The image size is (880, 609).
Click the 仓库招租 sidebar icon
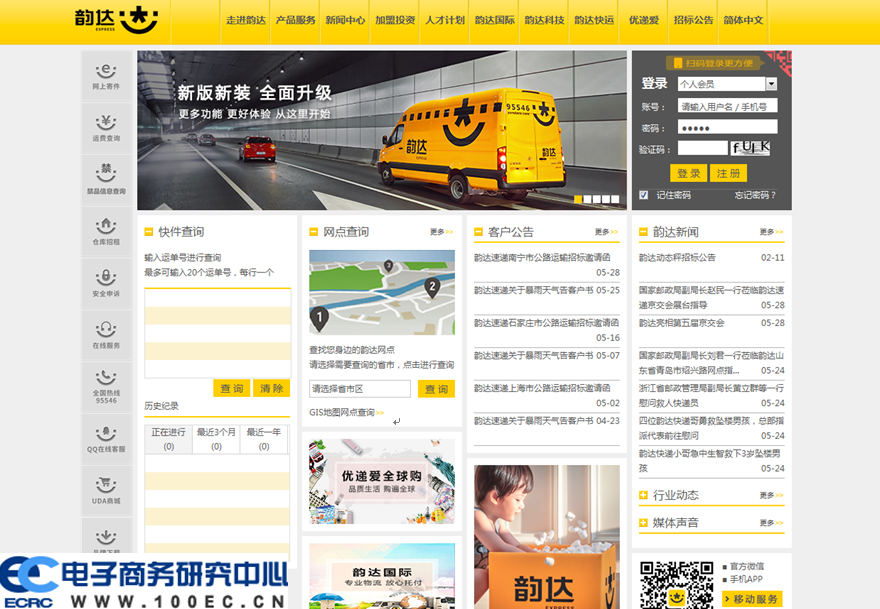coord(106,232)
